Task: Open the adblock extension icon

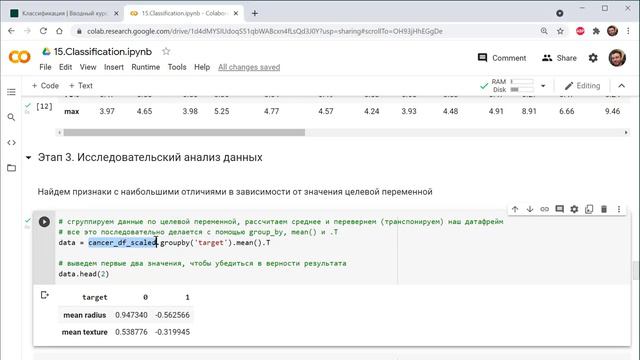Action: coord(580,31)
